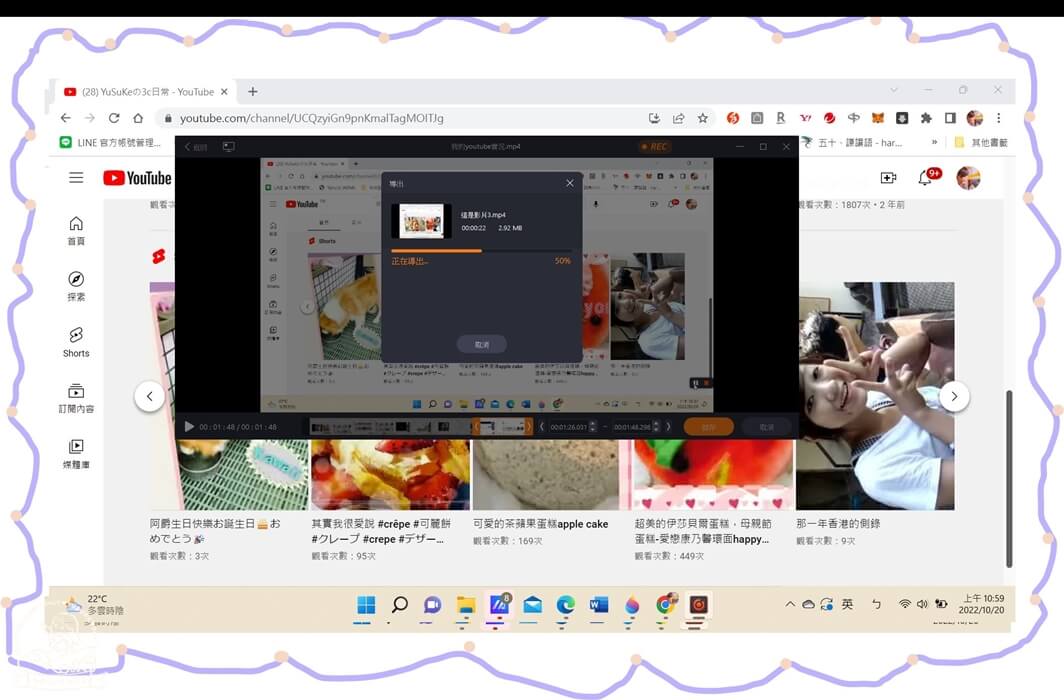Viewport: 1064px width, 700px height.
Task: Click Chrome extensions puzzle icon
Action: click(926, 117)
